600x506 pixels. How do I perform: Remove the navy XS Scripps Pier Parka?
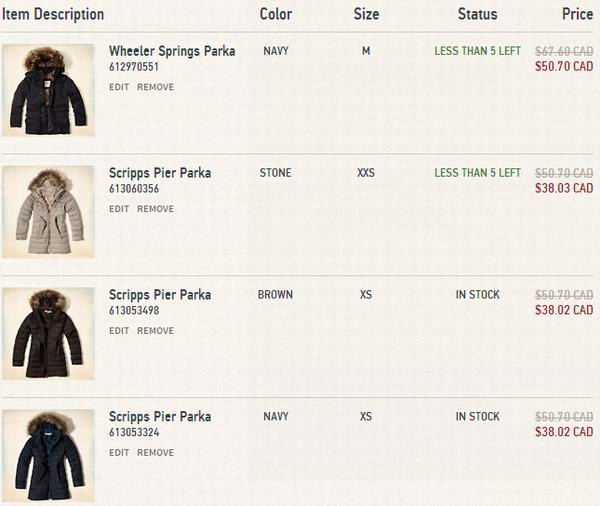pos(155,453)
